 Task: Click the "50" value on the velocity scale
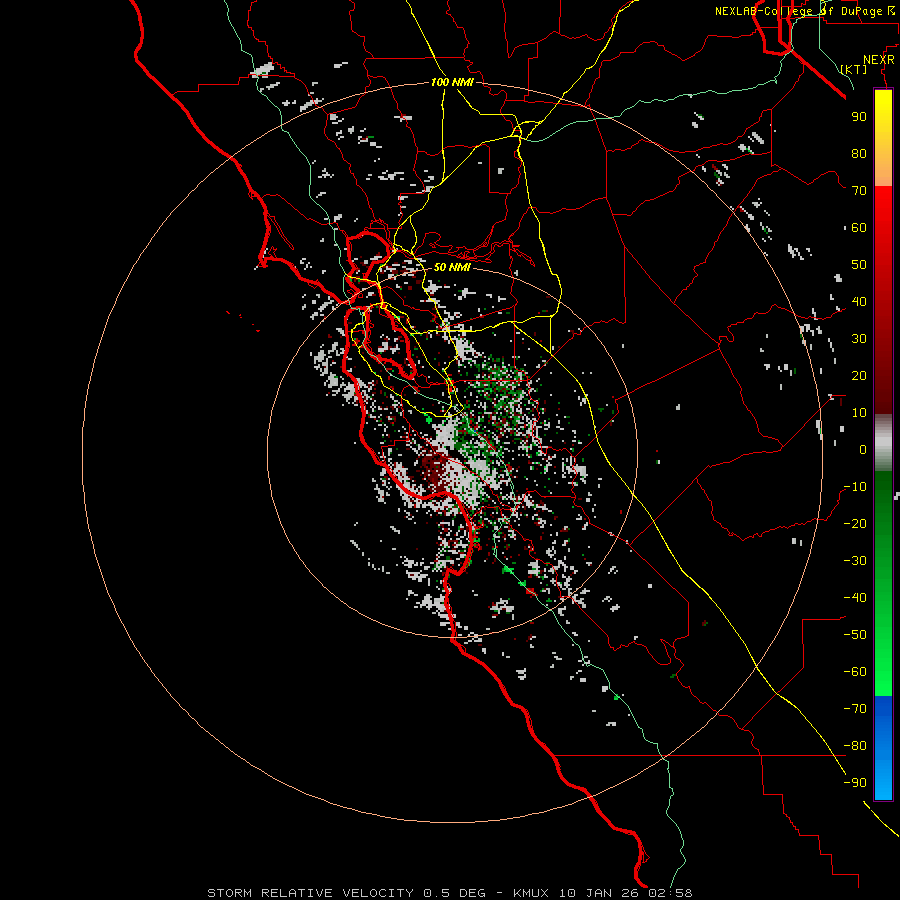pyautogui.click(x=859, y=265)
